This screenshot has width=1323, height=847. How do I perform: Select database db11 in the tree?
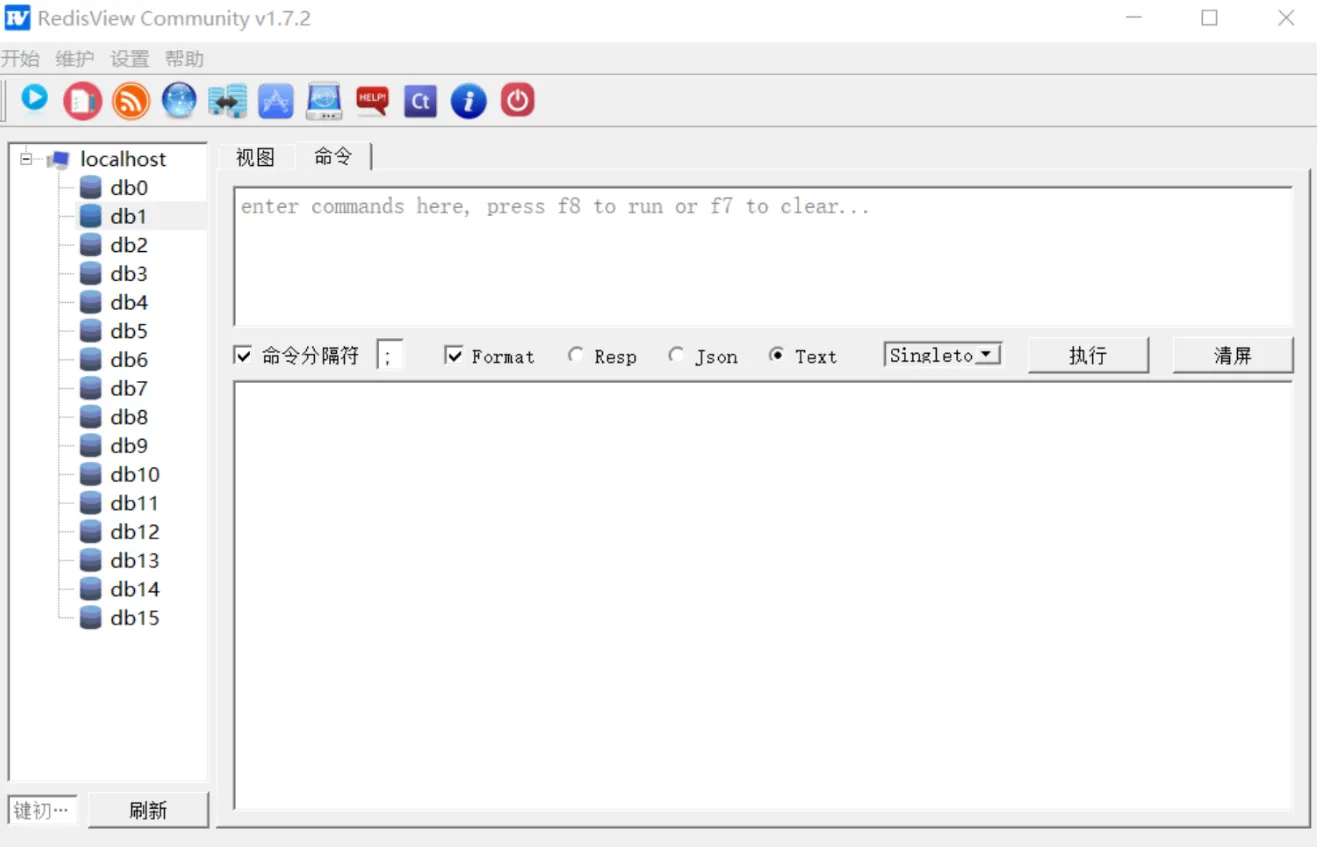(135, 503)
